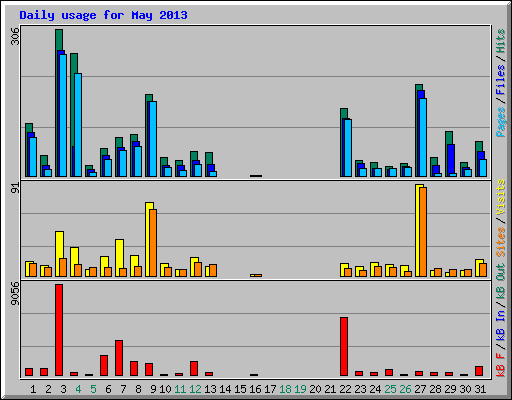The image size is (512, 400).
Task: Select the tall yellow visits bar for day 27
Action: click(x=418, y=230)
